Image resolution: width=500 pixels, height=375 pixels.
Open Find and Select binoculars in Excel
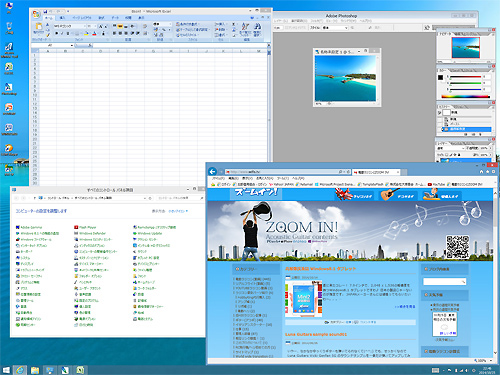click(257, 29)
